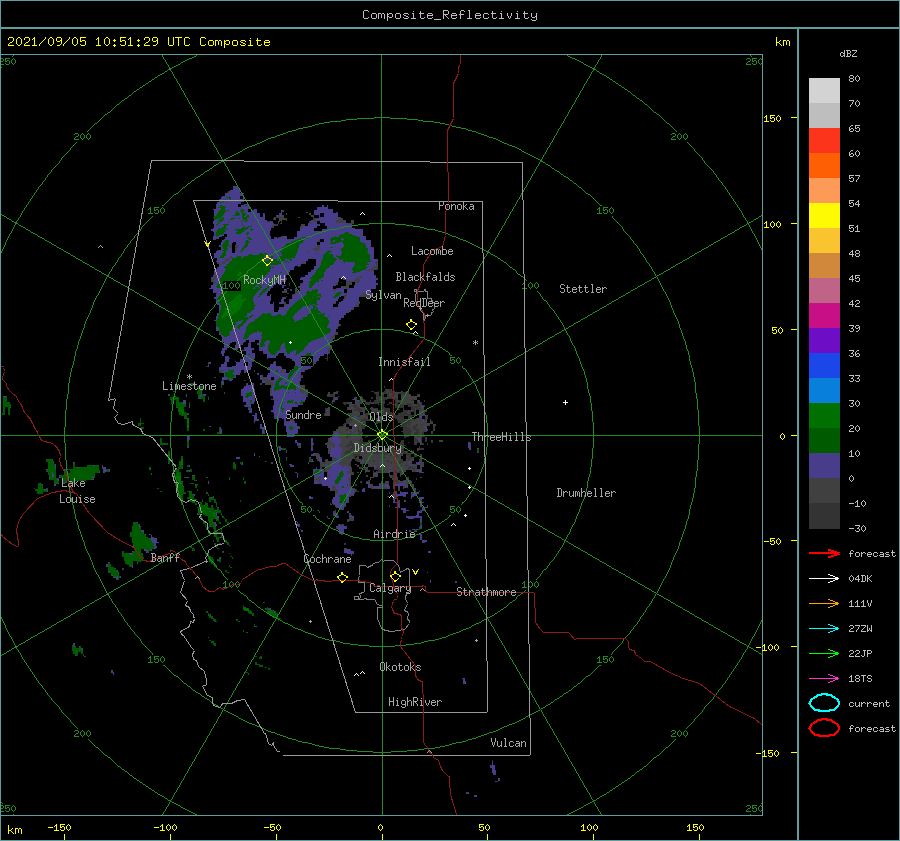Image resolution: width=900 pixels, height=841 pixels.
Task: Click the bright green 20-30 dBZ swatch
Action: coord(824,416)
